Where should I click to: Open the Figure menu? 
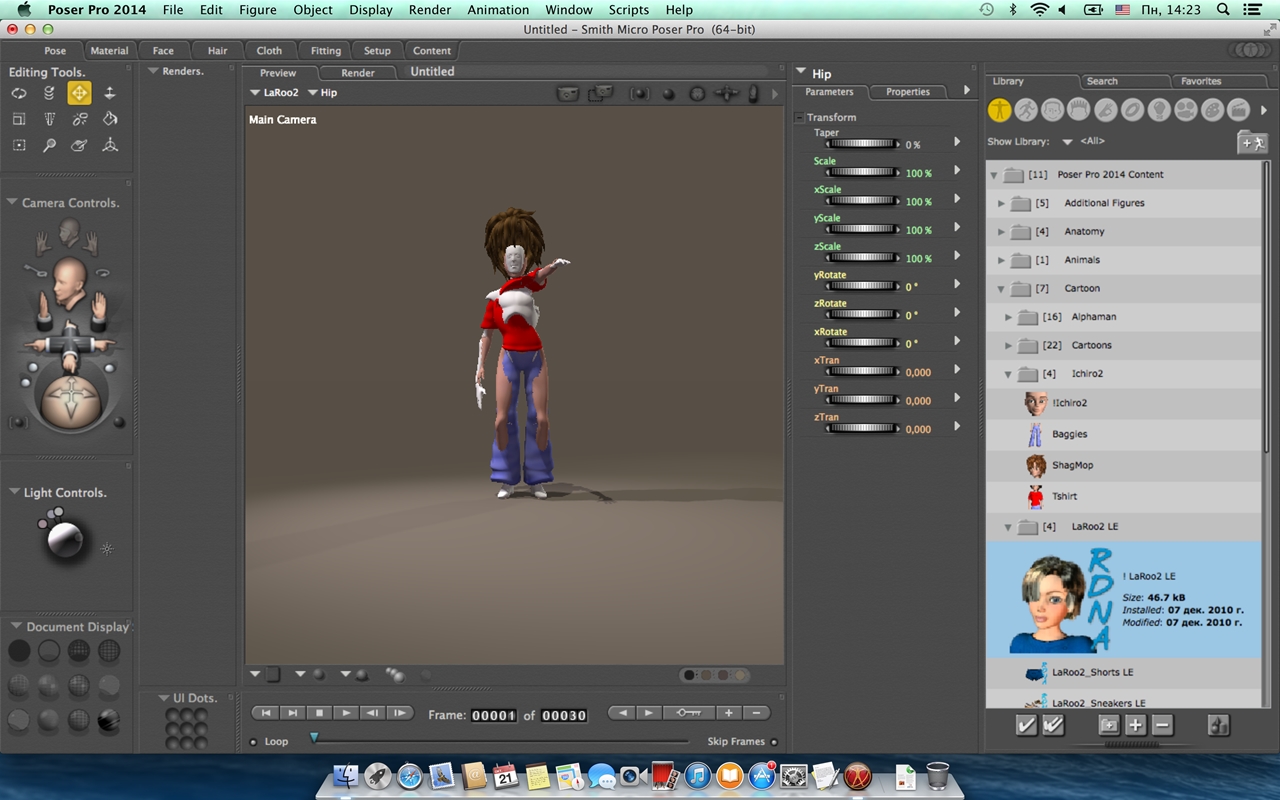pyautogui.click(x=258, y=10)
